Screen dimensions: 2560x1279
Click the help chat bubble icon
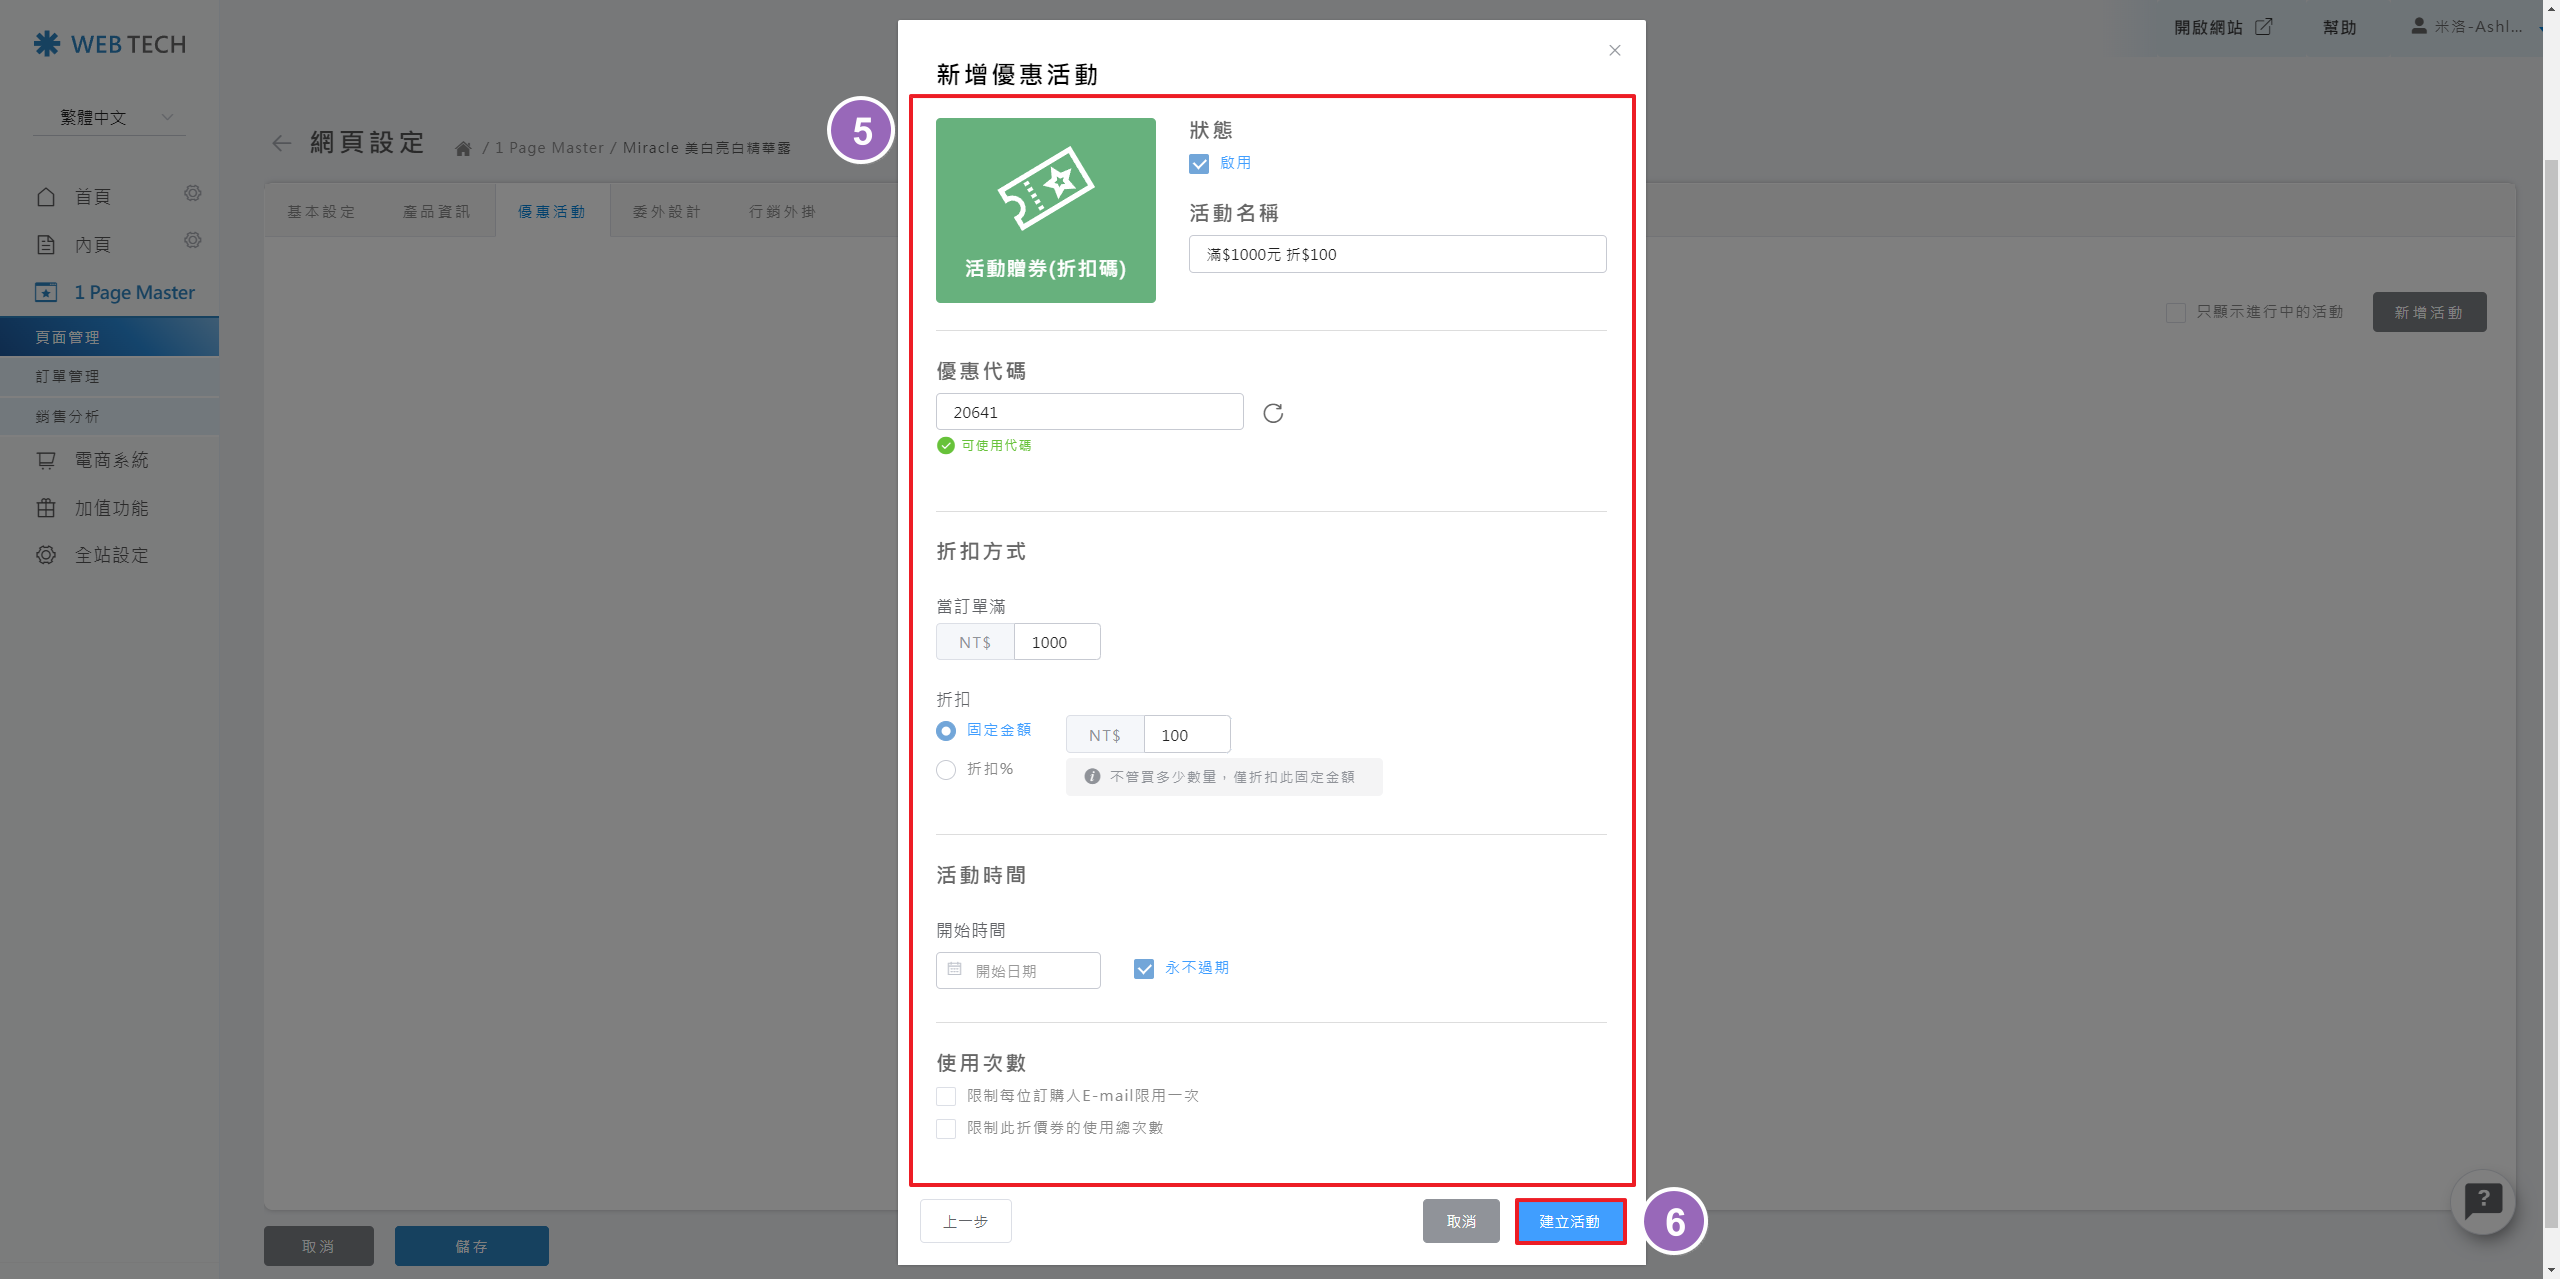coord(2482,1200)
